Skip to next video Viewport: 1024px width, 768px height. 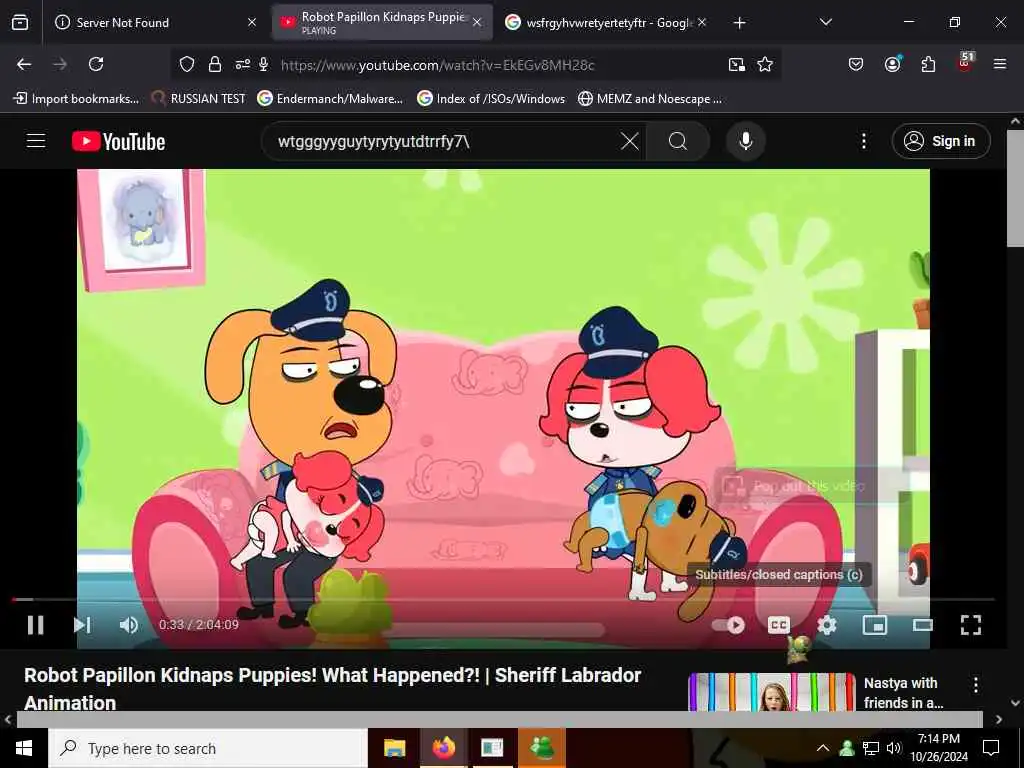pyautogui.click(x=82, y=625)
